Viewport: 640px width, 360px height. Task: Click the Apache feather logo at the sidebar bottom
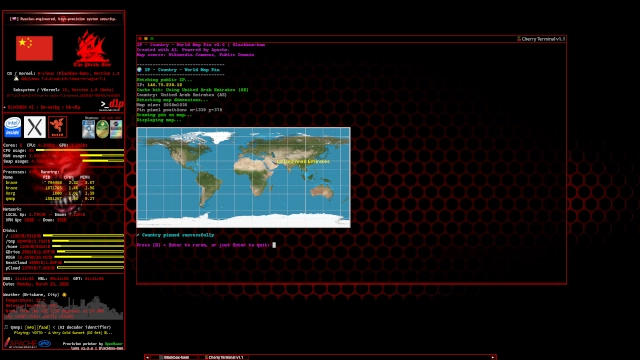pyautogui.click(x=21, y=343)
